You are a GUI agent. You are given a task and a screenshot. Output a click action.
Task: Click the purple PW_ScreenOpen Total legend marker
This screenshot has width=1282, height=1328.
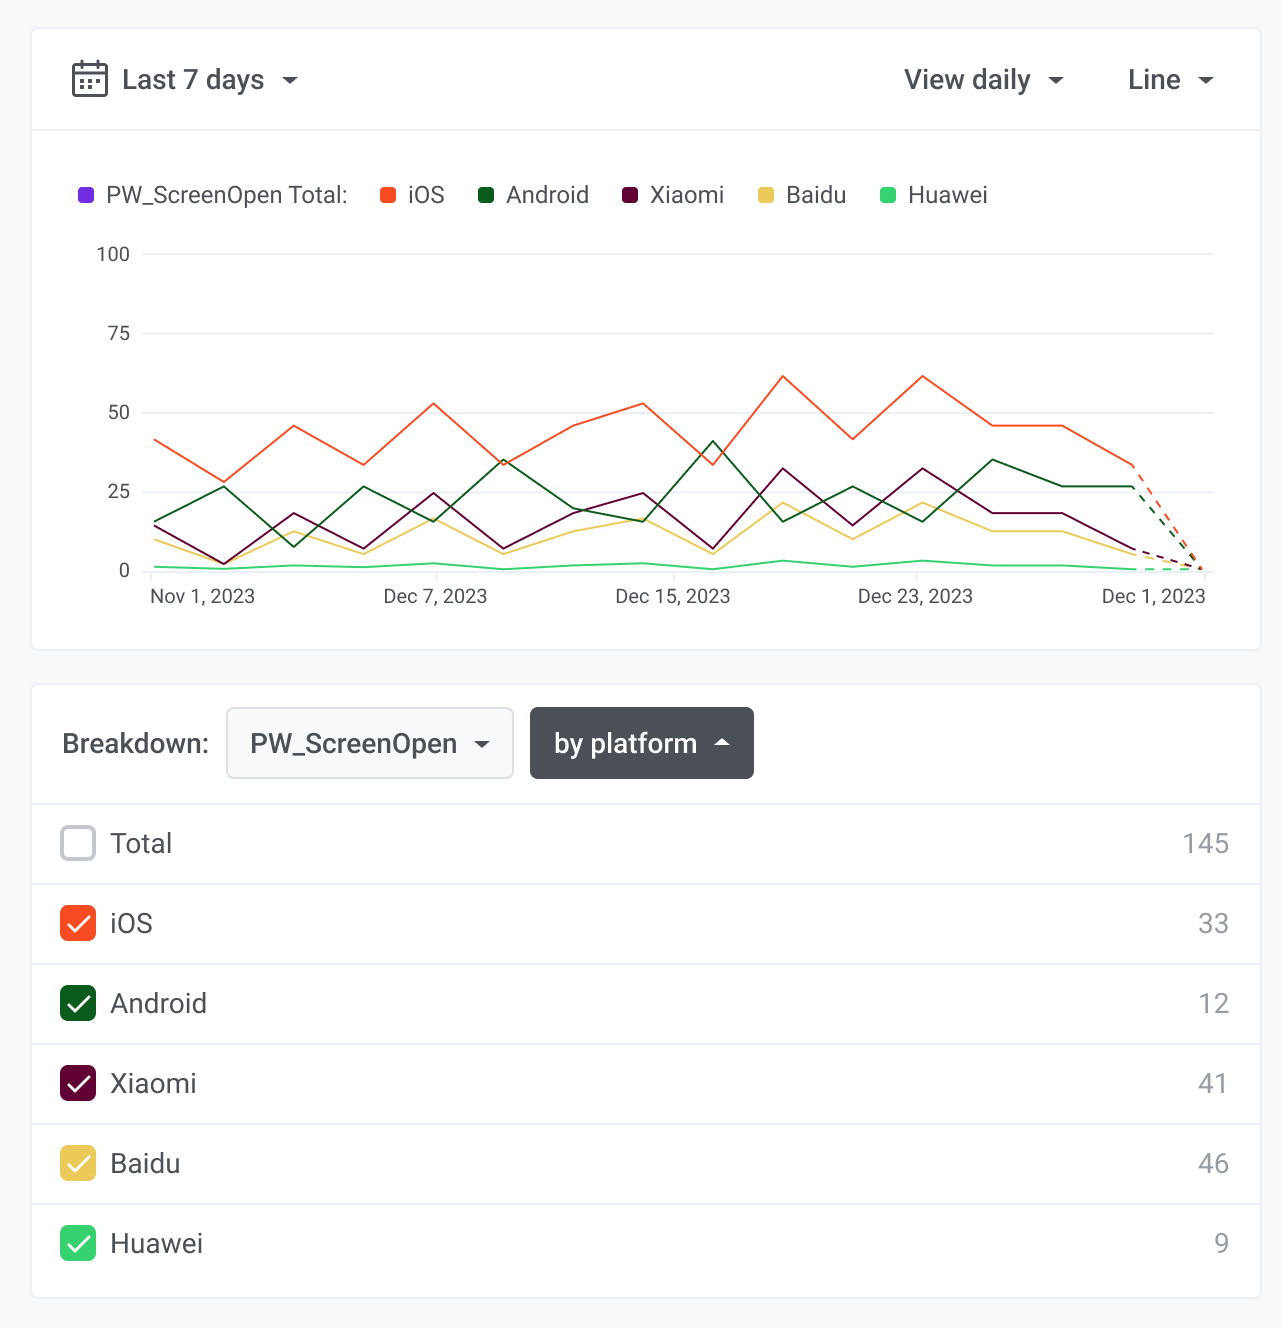click(86, 195)
